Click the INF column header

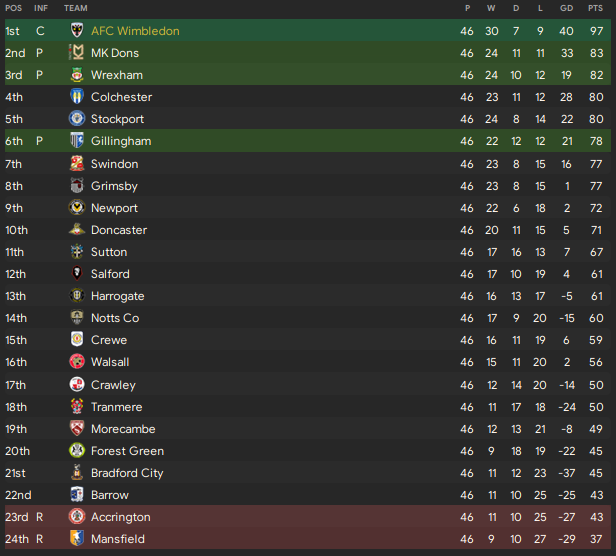(41, 8)
